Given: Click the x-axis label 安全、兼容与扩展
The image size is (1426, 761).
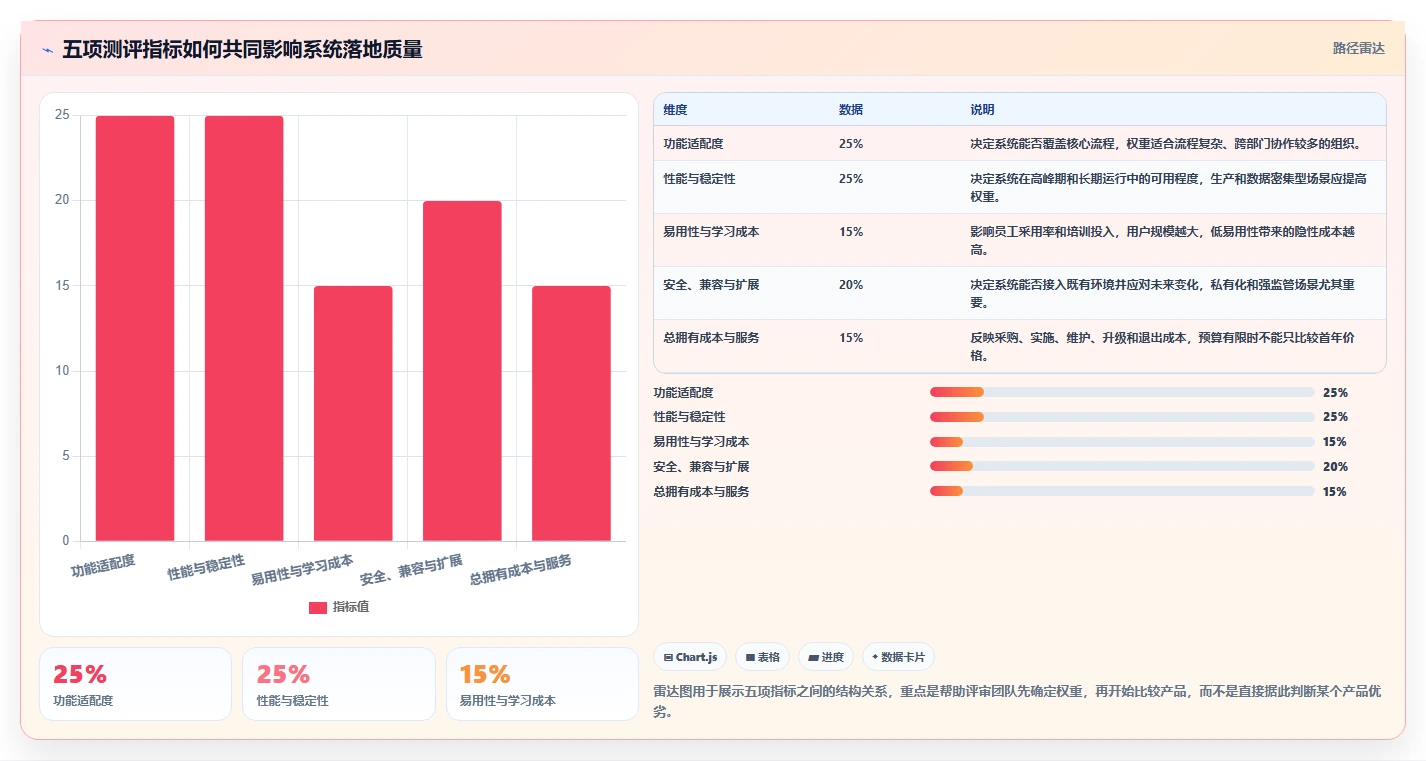Looking at the screenshot, I should (x=411, y=570).
